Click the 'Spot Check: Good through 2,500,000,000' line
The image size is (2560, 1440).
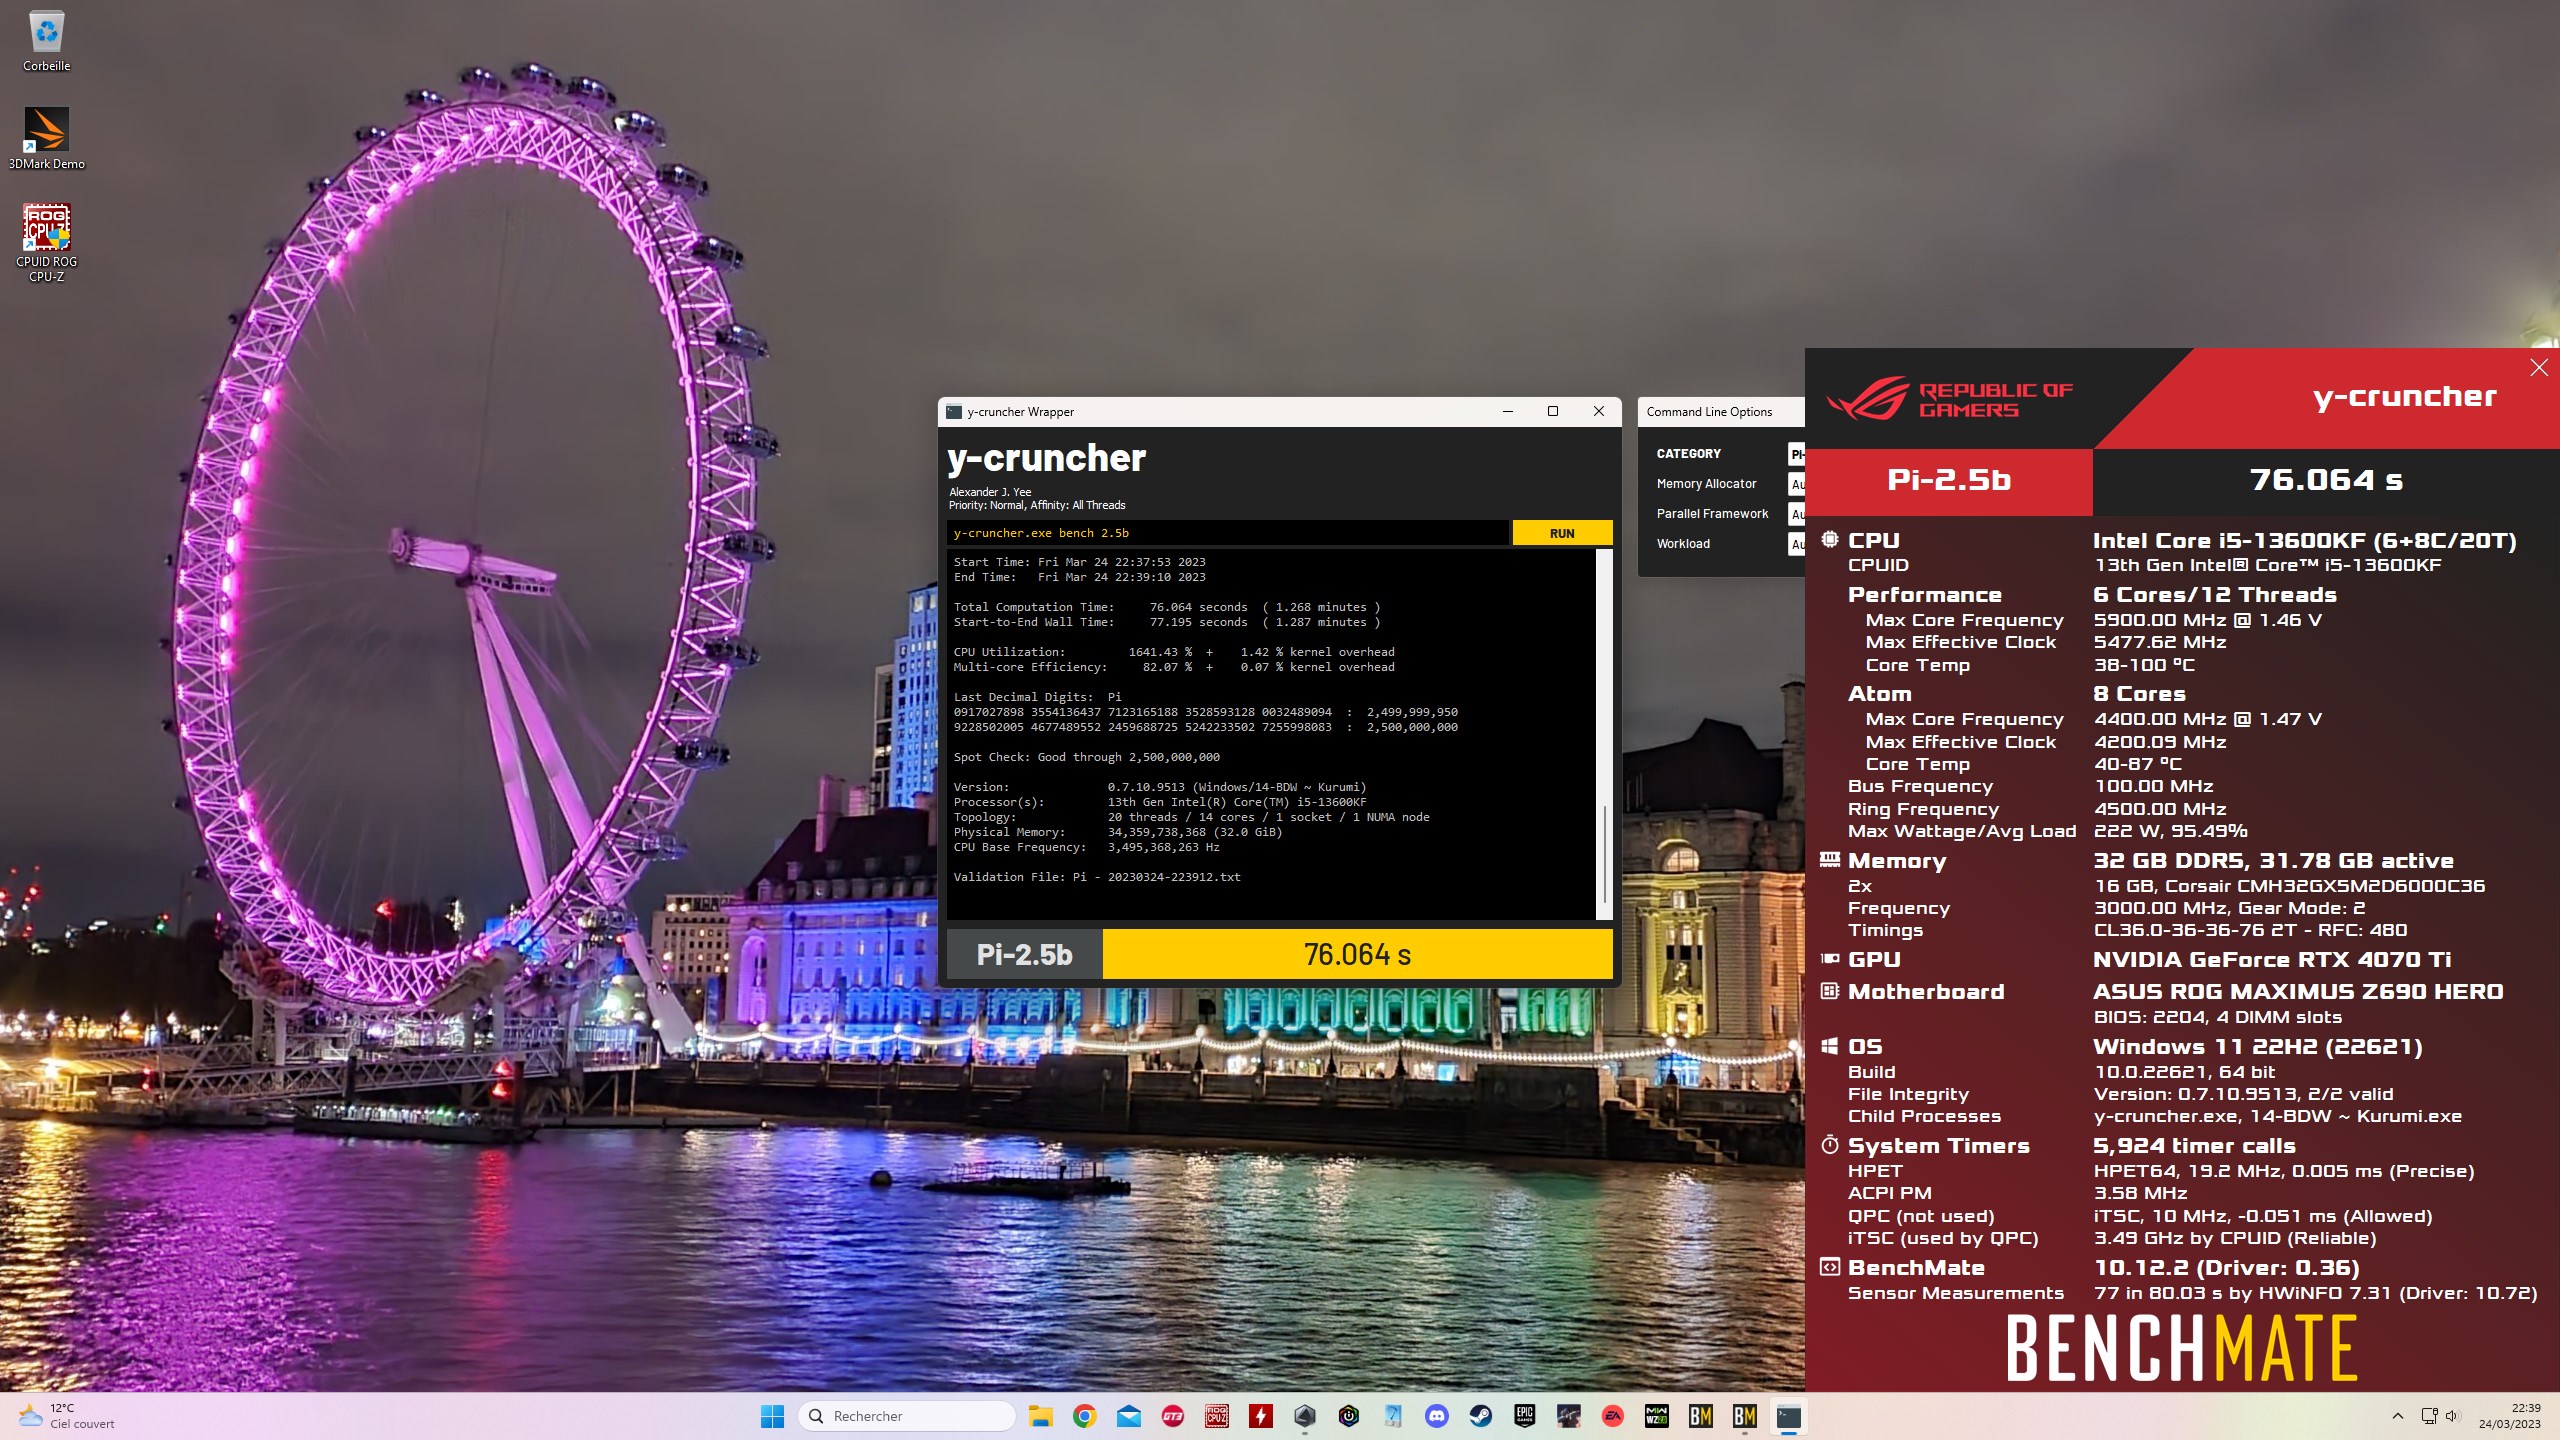pyautogui.click(x=1086, y=757)
